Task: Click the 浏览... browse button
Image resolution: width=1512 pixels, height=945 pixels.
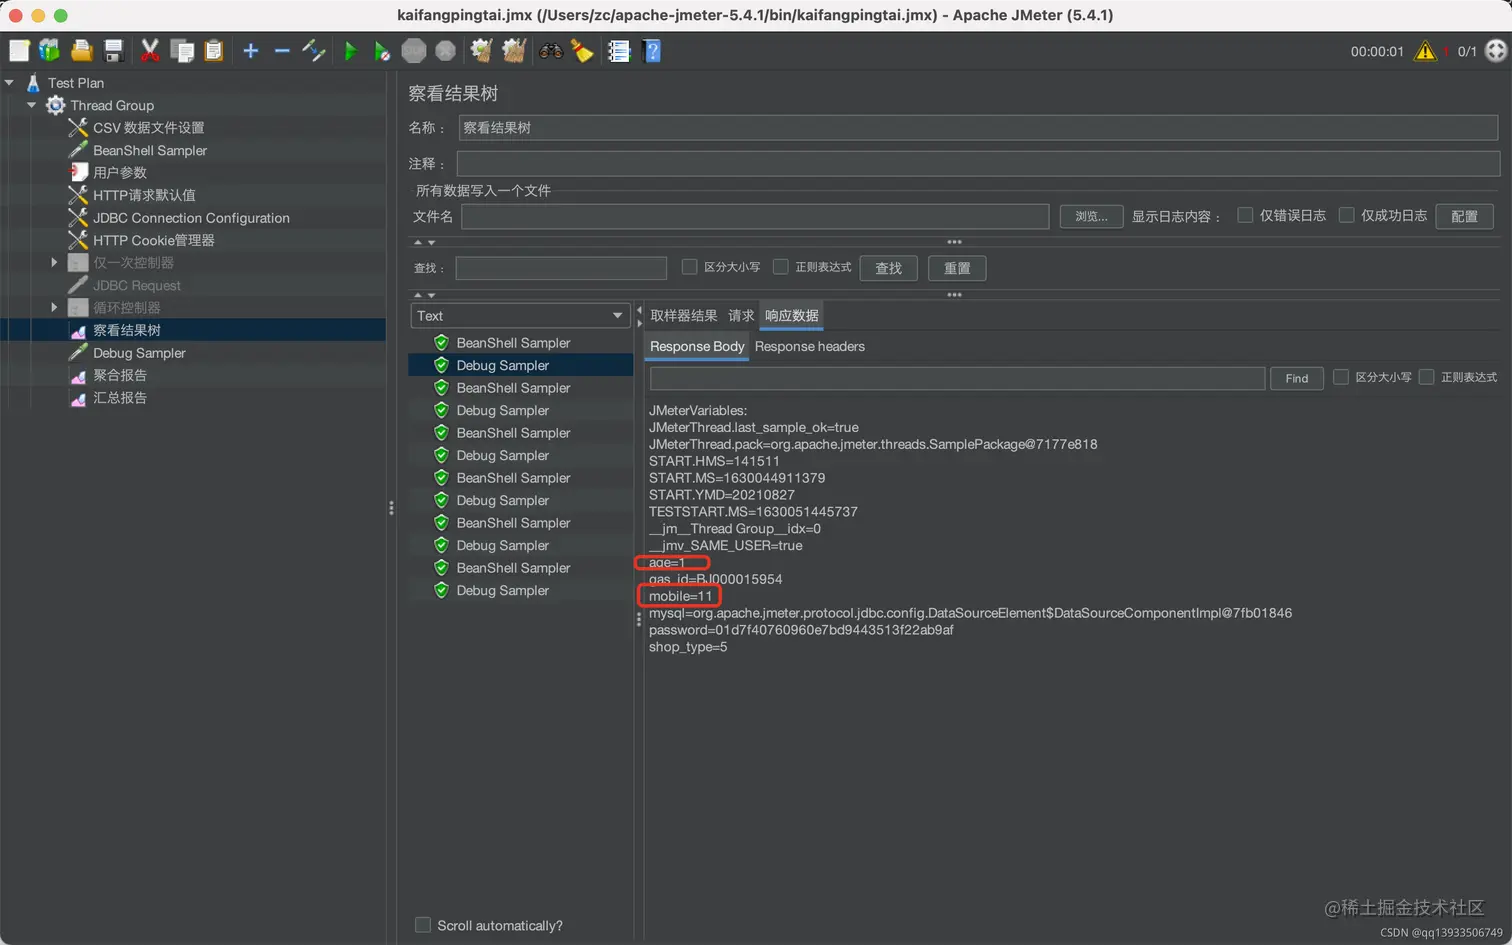Action: pos(1091,216)
